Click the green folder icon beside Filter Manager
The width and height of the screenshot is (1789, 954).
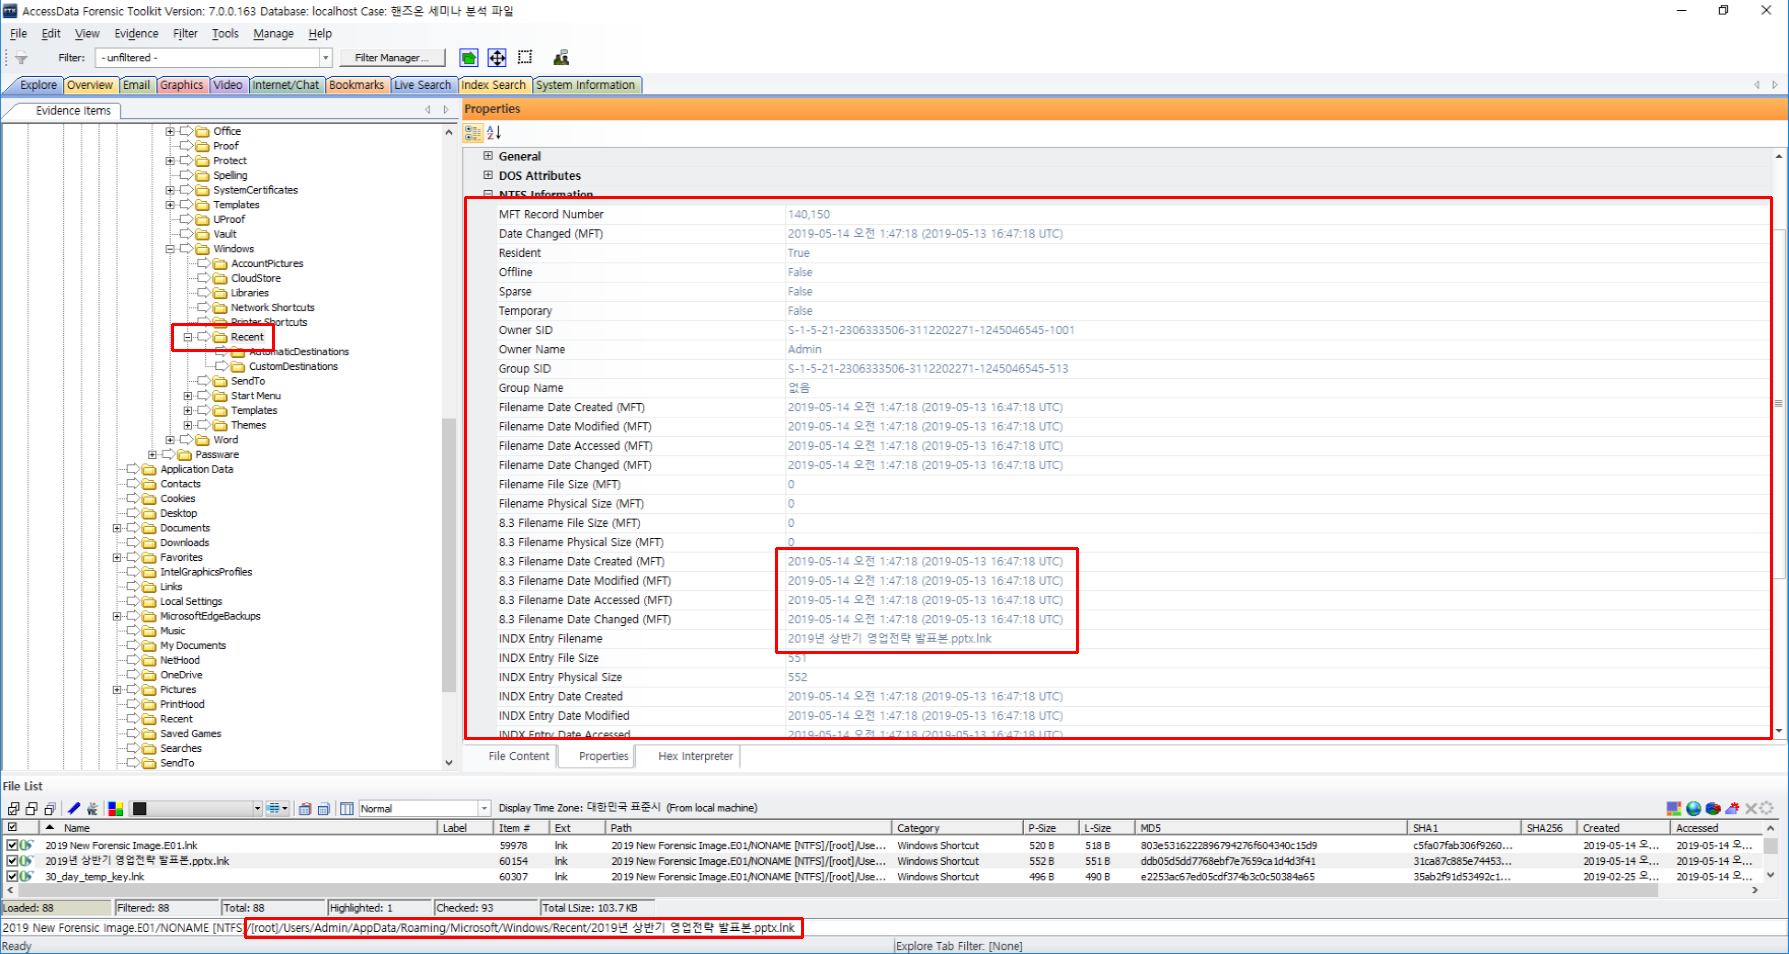point(468,58)
